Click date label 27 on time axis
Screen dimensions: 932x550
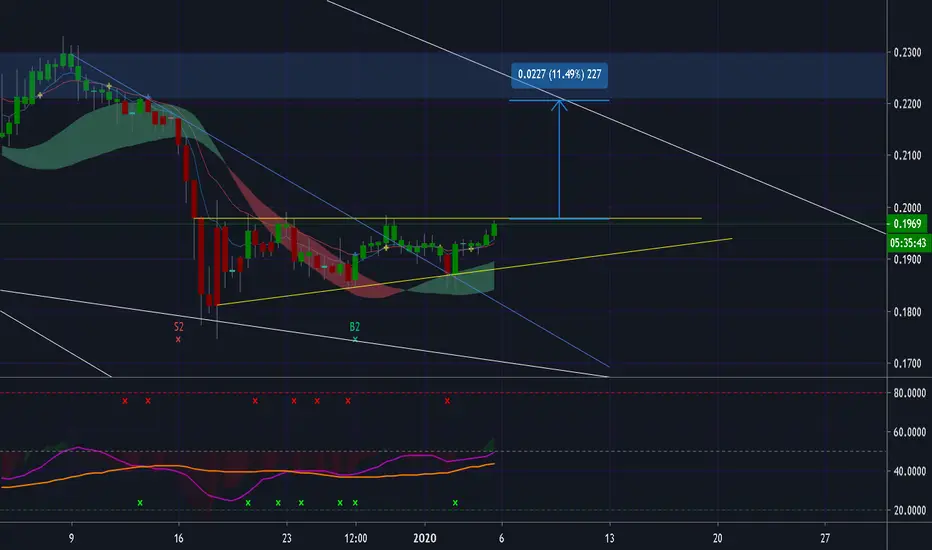(x=825, y=538)
